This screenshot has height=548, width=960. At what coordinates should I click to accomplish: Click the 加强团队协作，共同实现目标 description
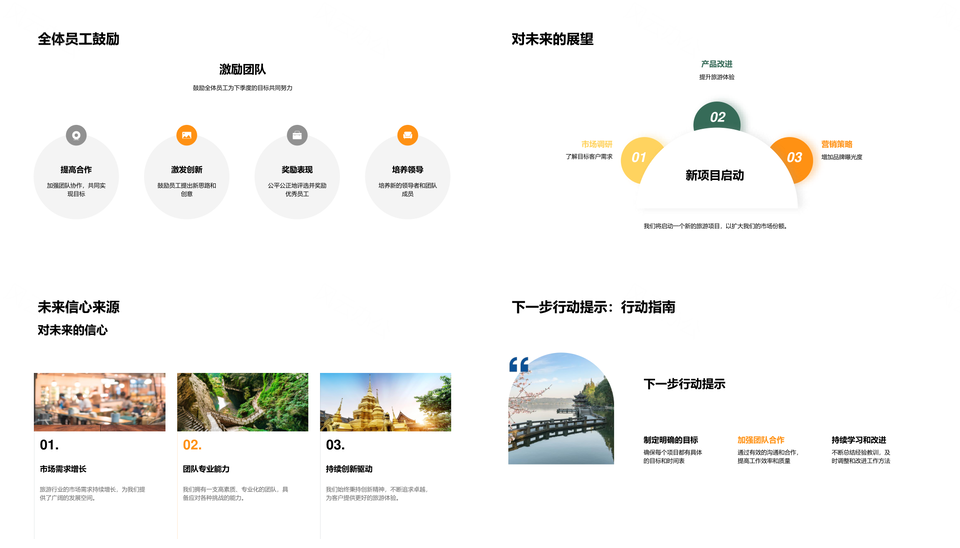(x=76, y=190)
